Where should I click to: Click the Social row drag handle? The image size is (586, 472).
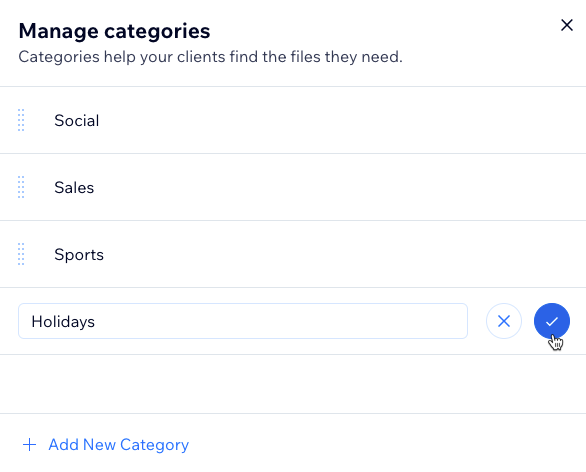[x=21, y=120]
